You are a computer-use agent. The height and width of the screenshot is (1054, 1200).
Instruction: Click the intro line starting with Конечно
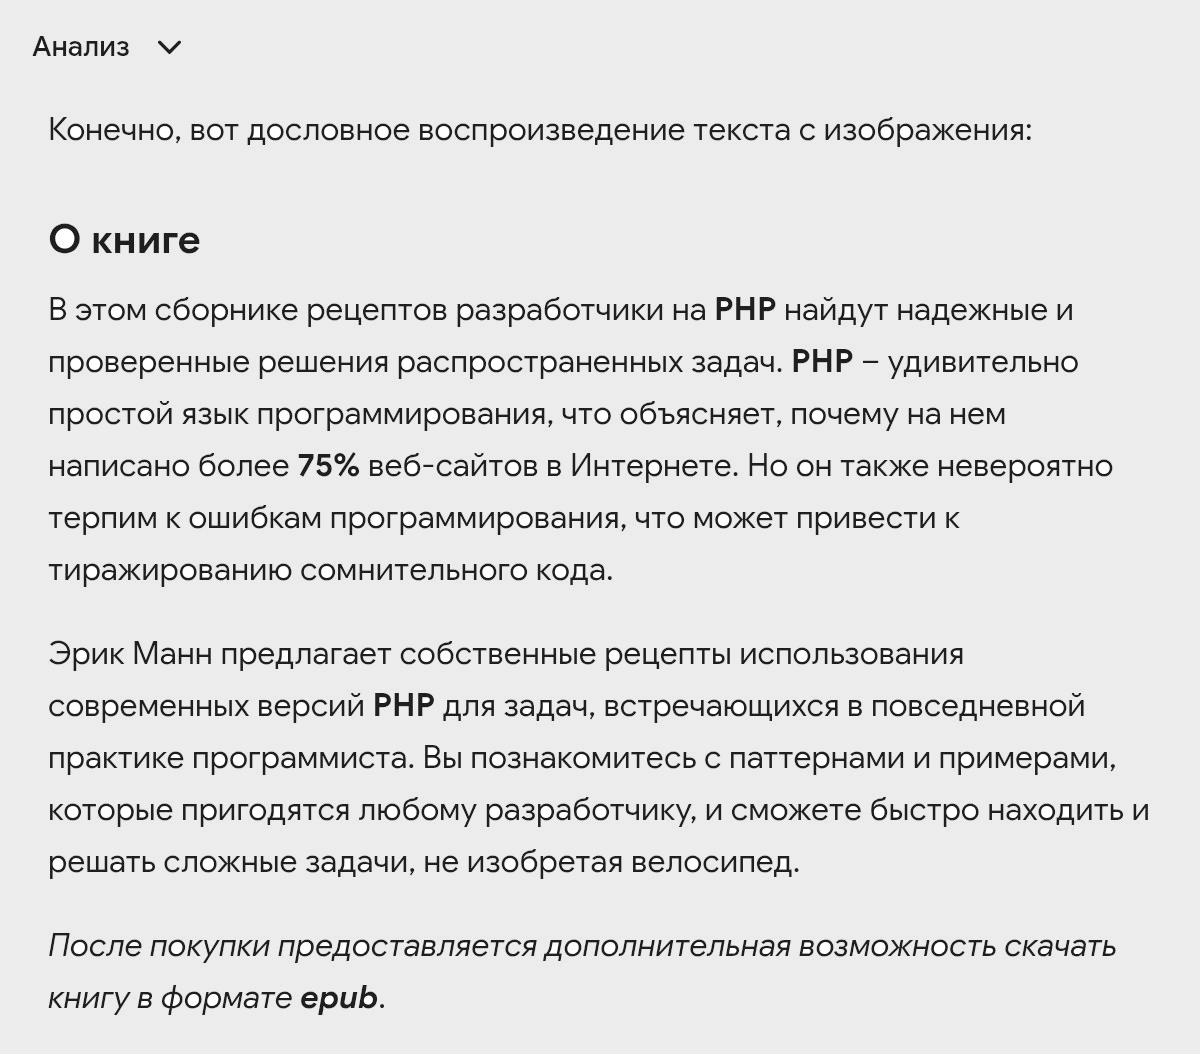tap(539, 130)
